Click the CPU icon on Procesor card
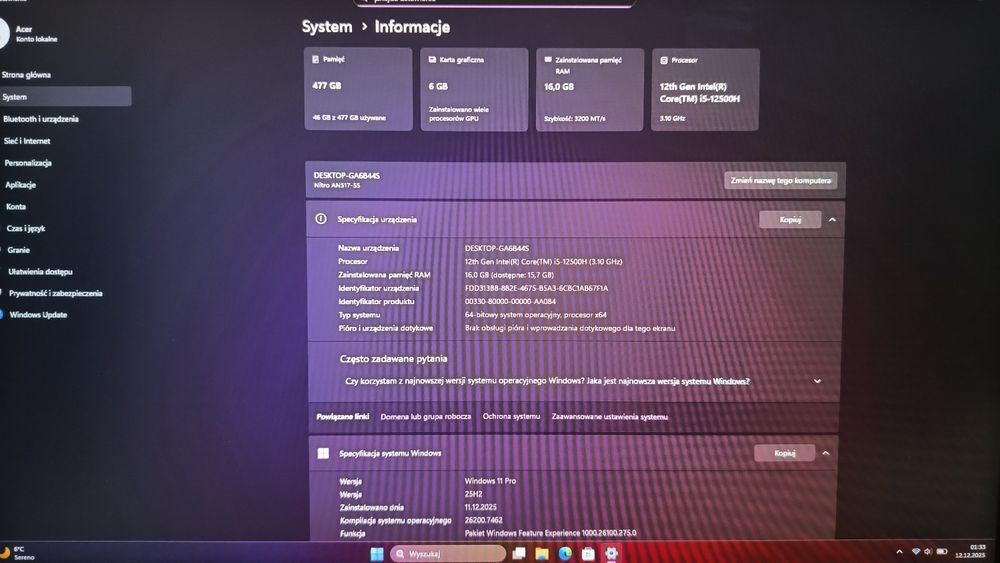The width and height of the screenshot is (1000, 563). (x=664, y=60)
